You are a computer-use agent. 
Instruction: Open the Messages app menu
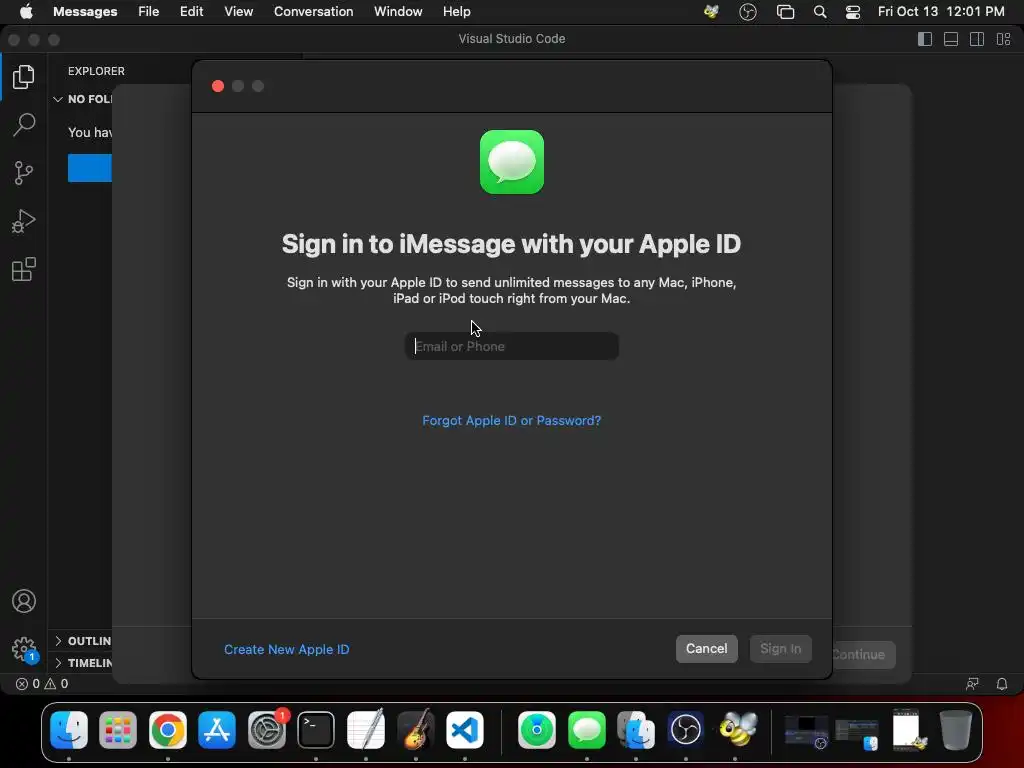85,12
